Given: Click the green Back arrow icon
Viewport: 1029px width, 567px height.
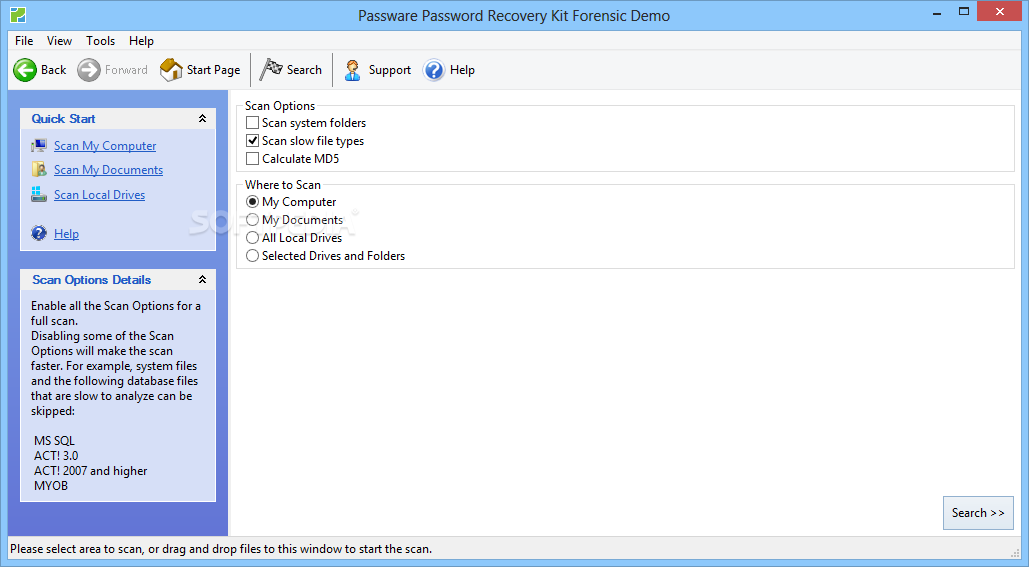Looking at the screenshot, I should [x=25, y=70].
